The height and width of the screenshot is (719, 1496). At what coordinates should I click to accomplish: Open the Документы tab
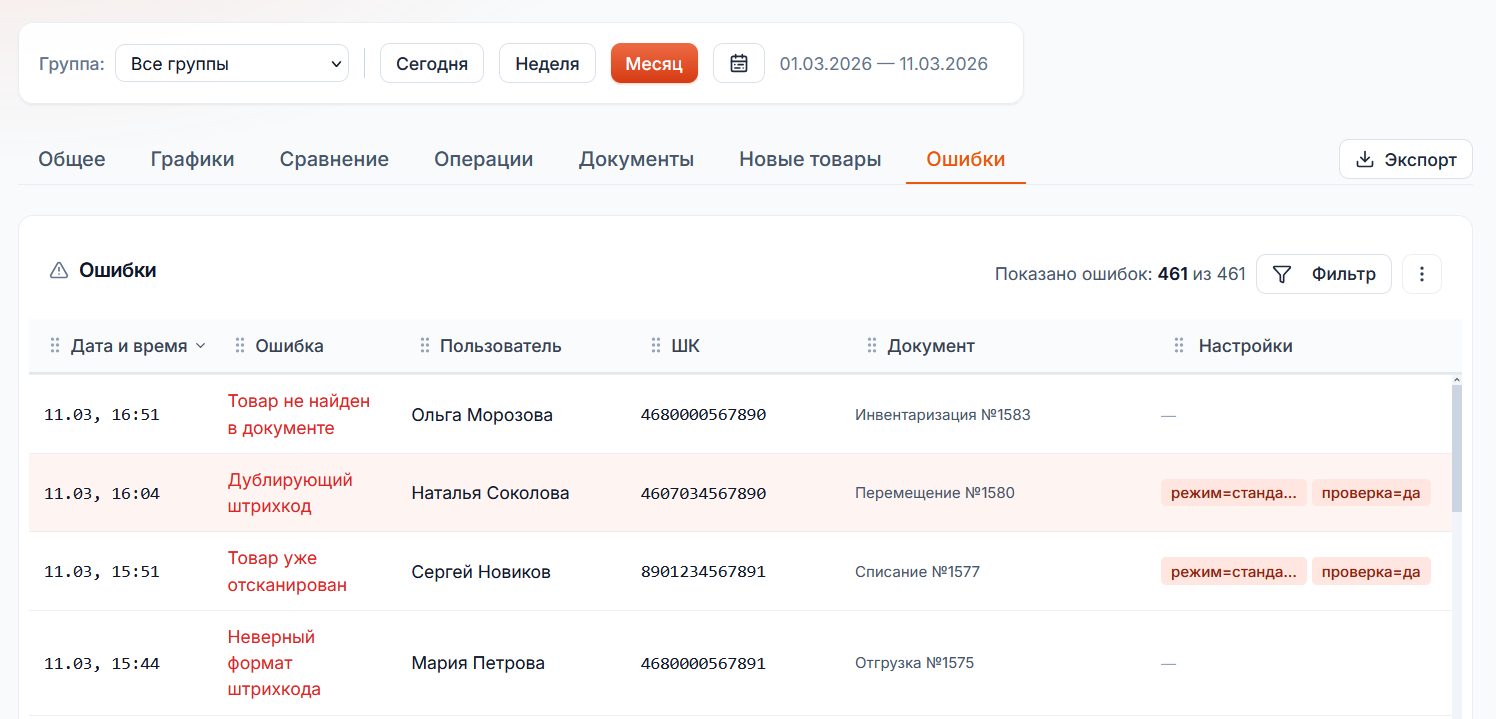point(636,159)
